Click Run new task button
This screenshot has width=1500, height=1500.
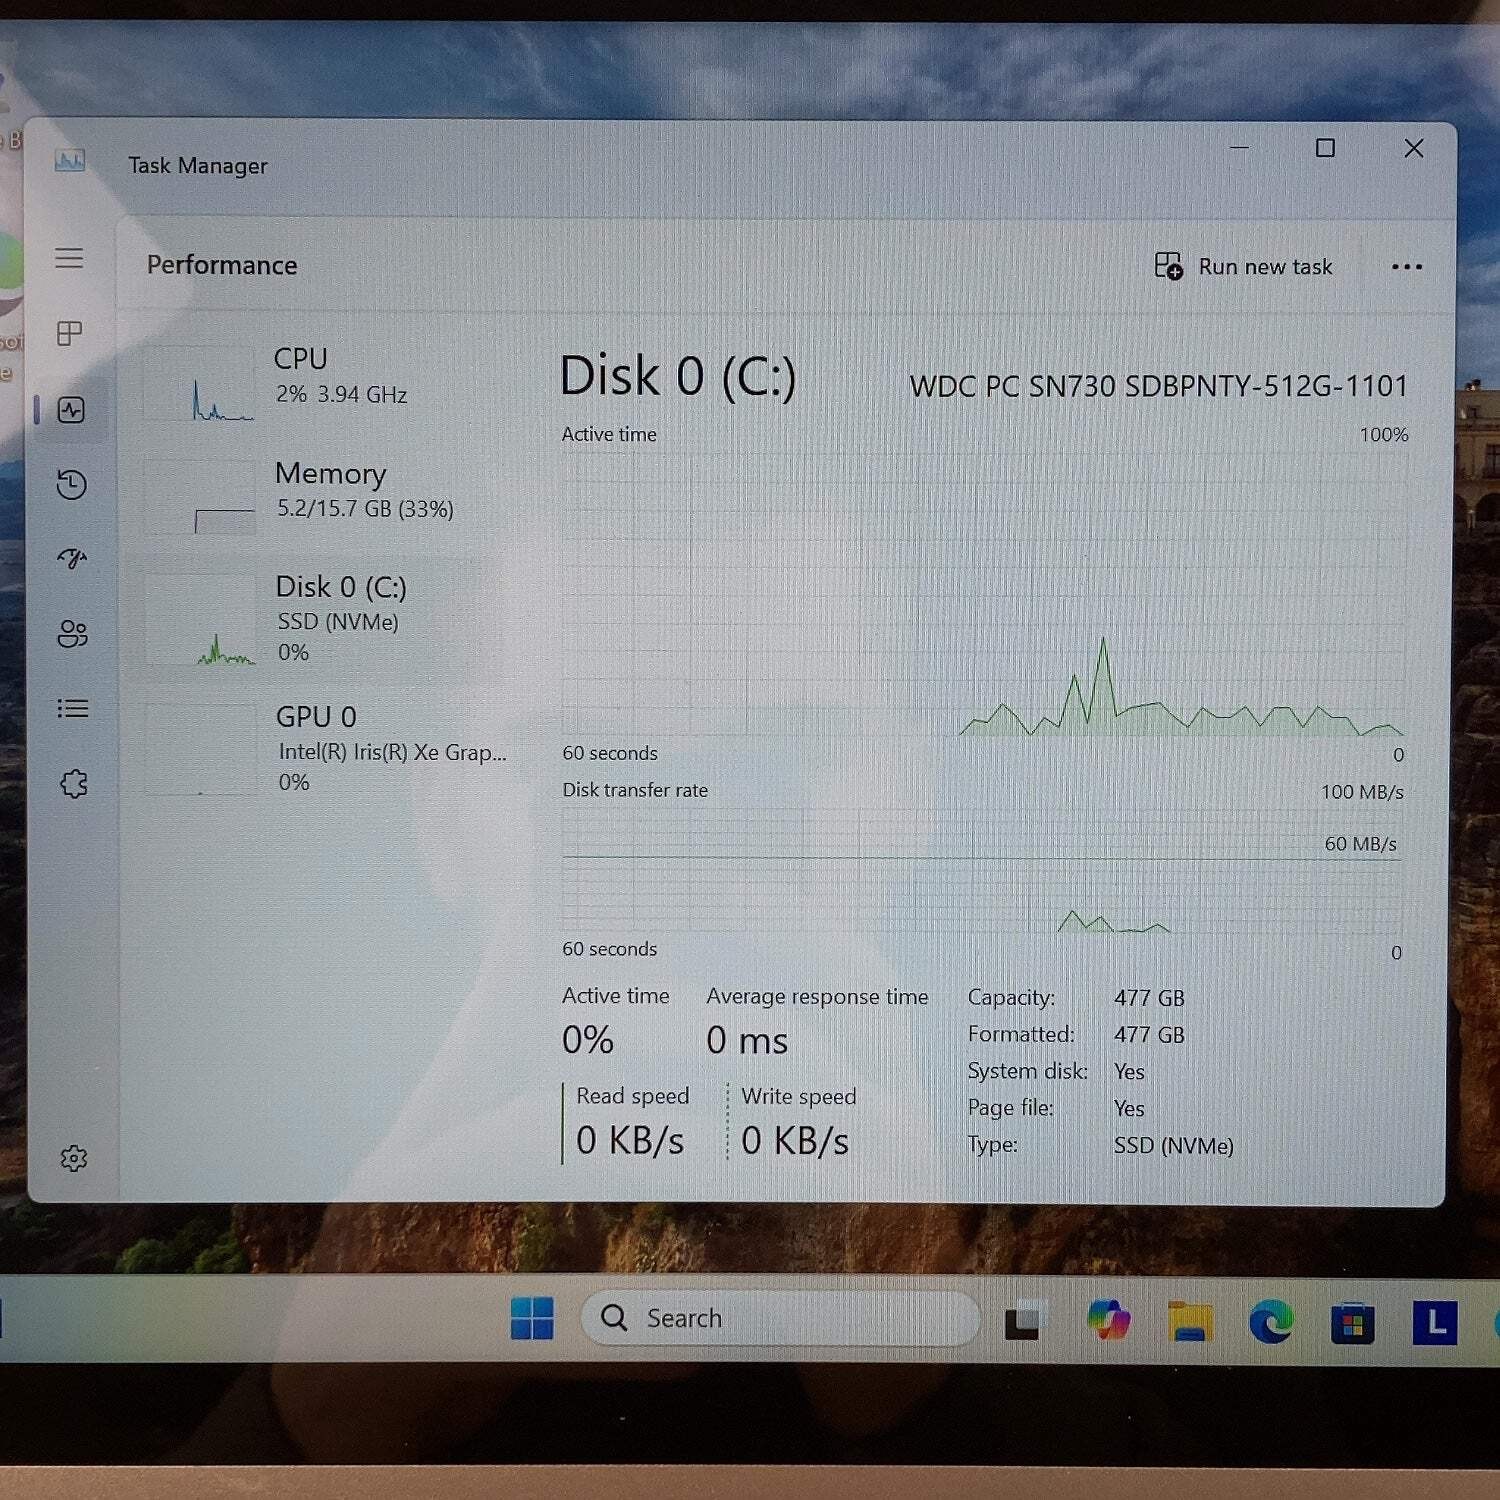tap(1243, 266)
